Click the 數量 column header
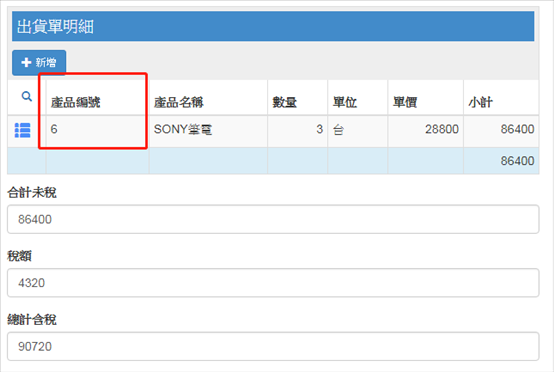Viewport: 554px width, 372px height. [284, 102]
